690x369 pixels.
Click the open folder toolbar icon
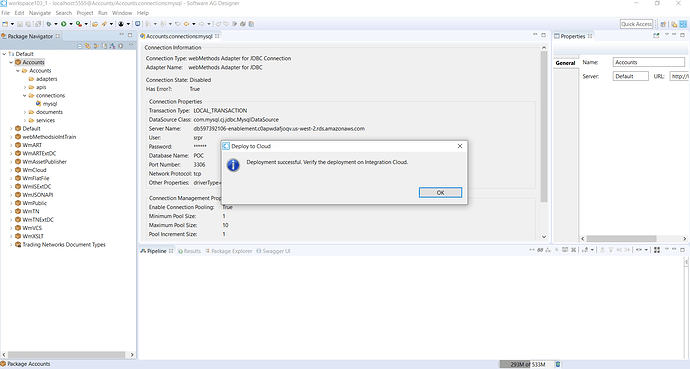(x=95, y=24)
